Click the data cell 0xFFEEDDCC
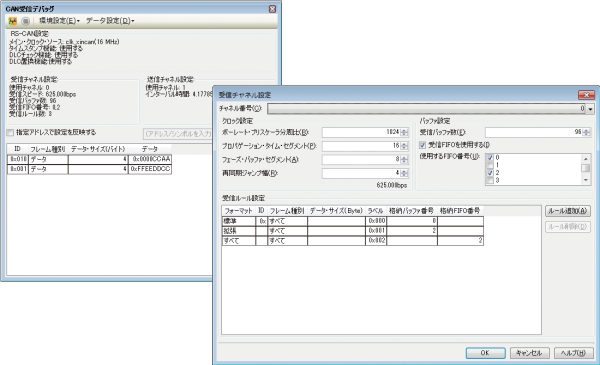This screenshot has height=365, width=600. coord(150,169)
